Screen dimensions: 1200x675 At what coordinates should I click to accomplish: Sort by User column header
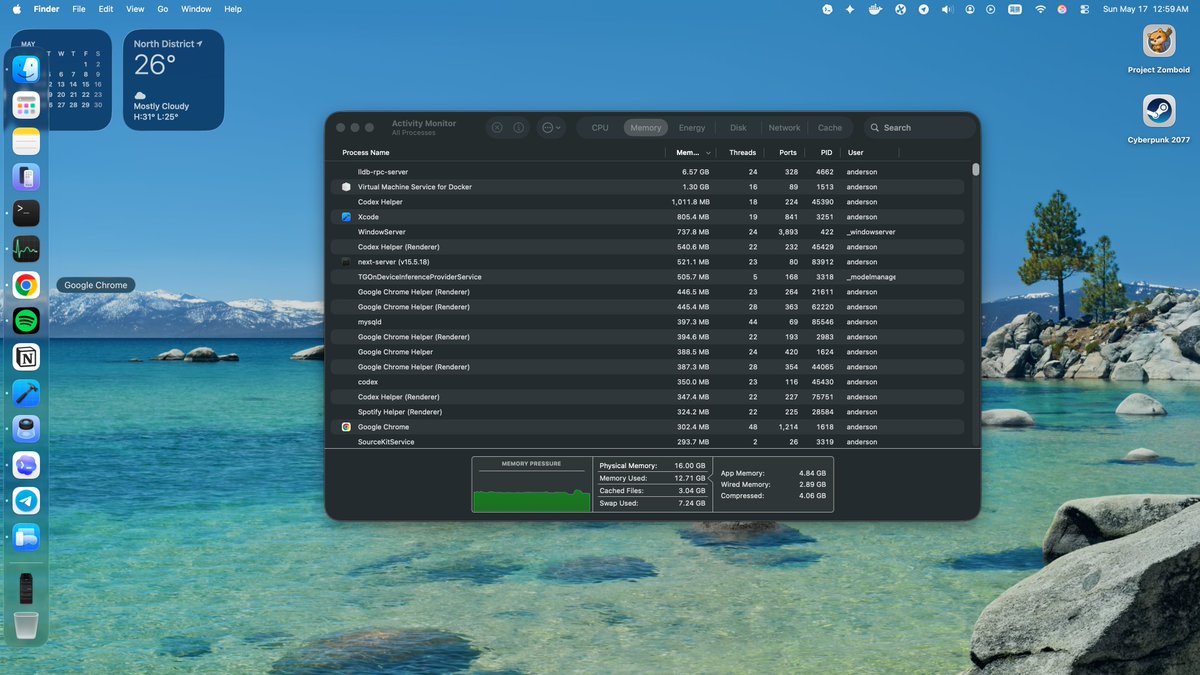[x=855, y=153]
